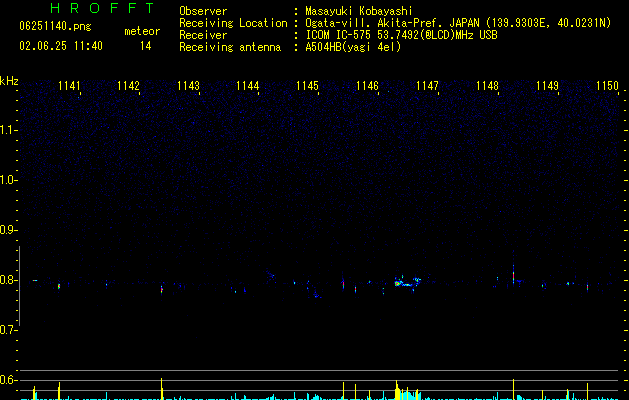Click the date stamp 02.06.25 11:40
This screenshot has height=400, width=629.
[61, 46]
